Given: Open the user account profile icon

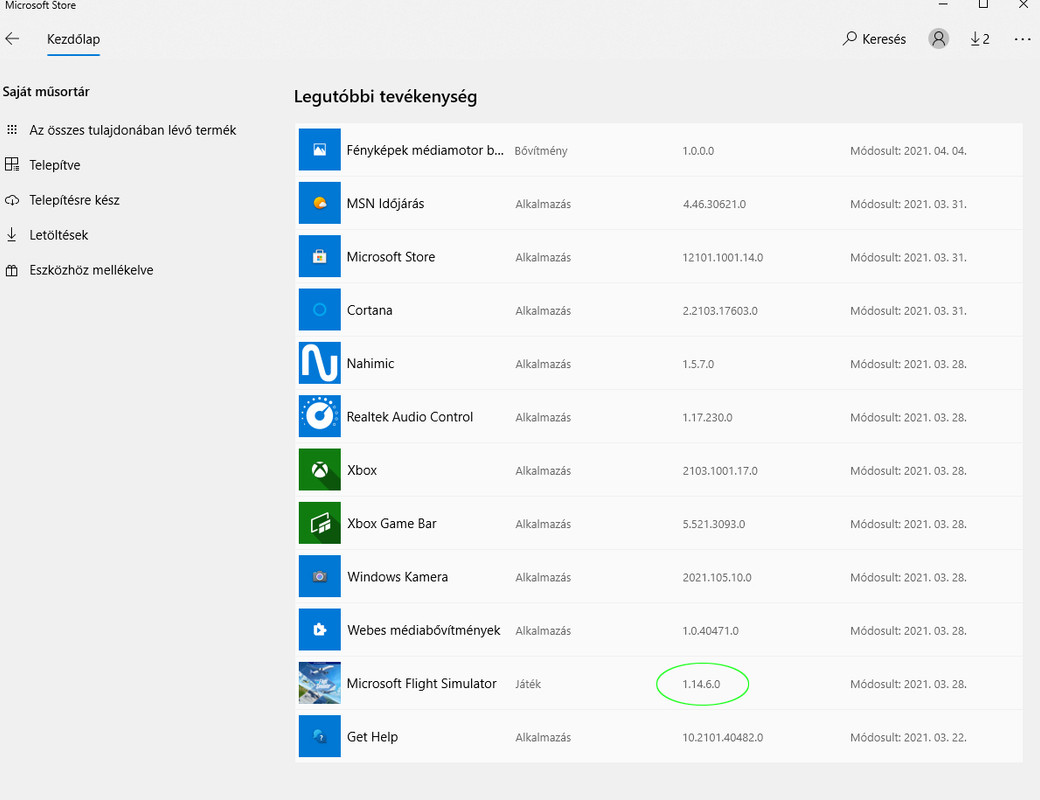Looking at the screenshot, I should point(939,38).
